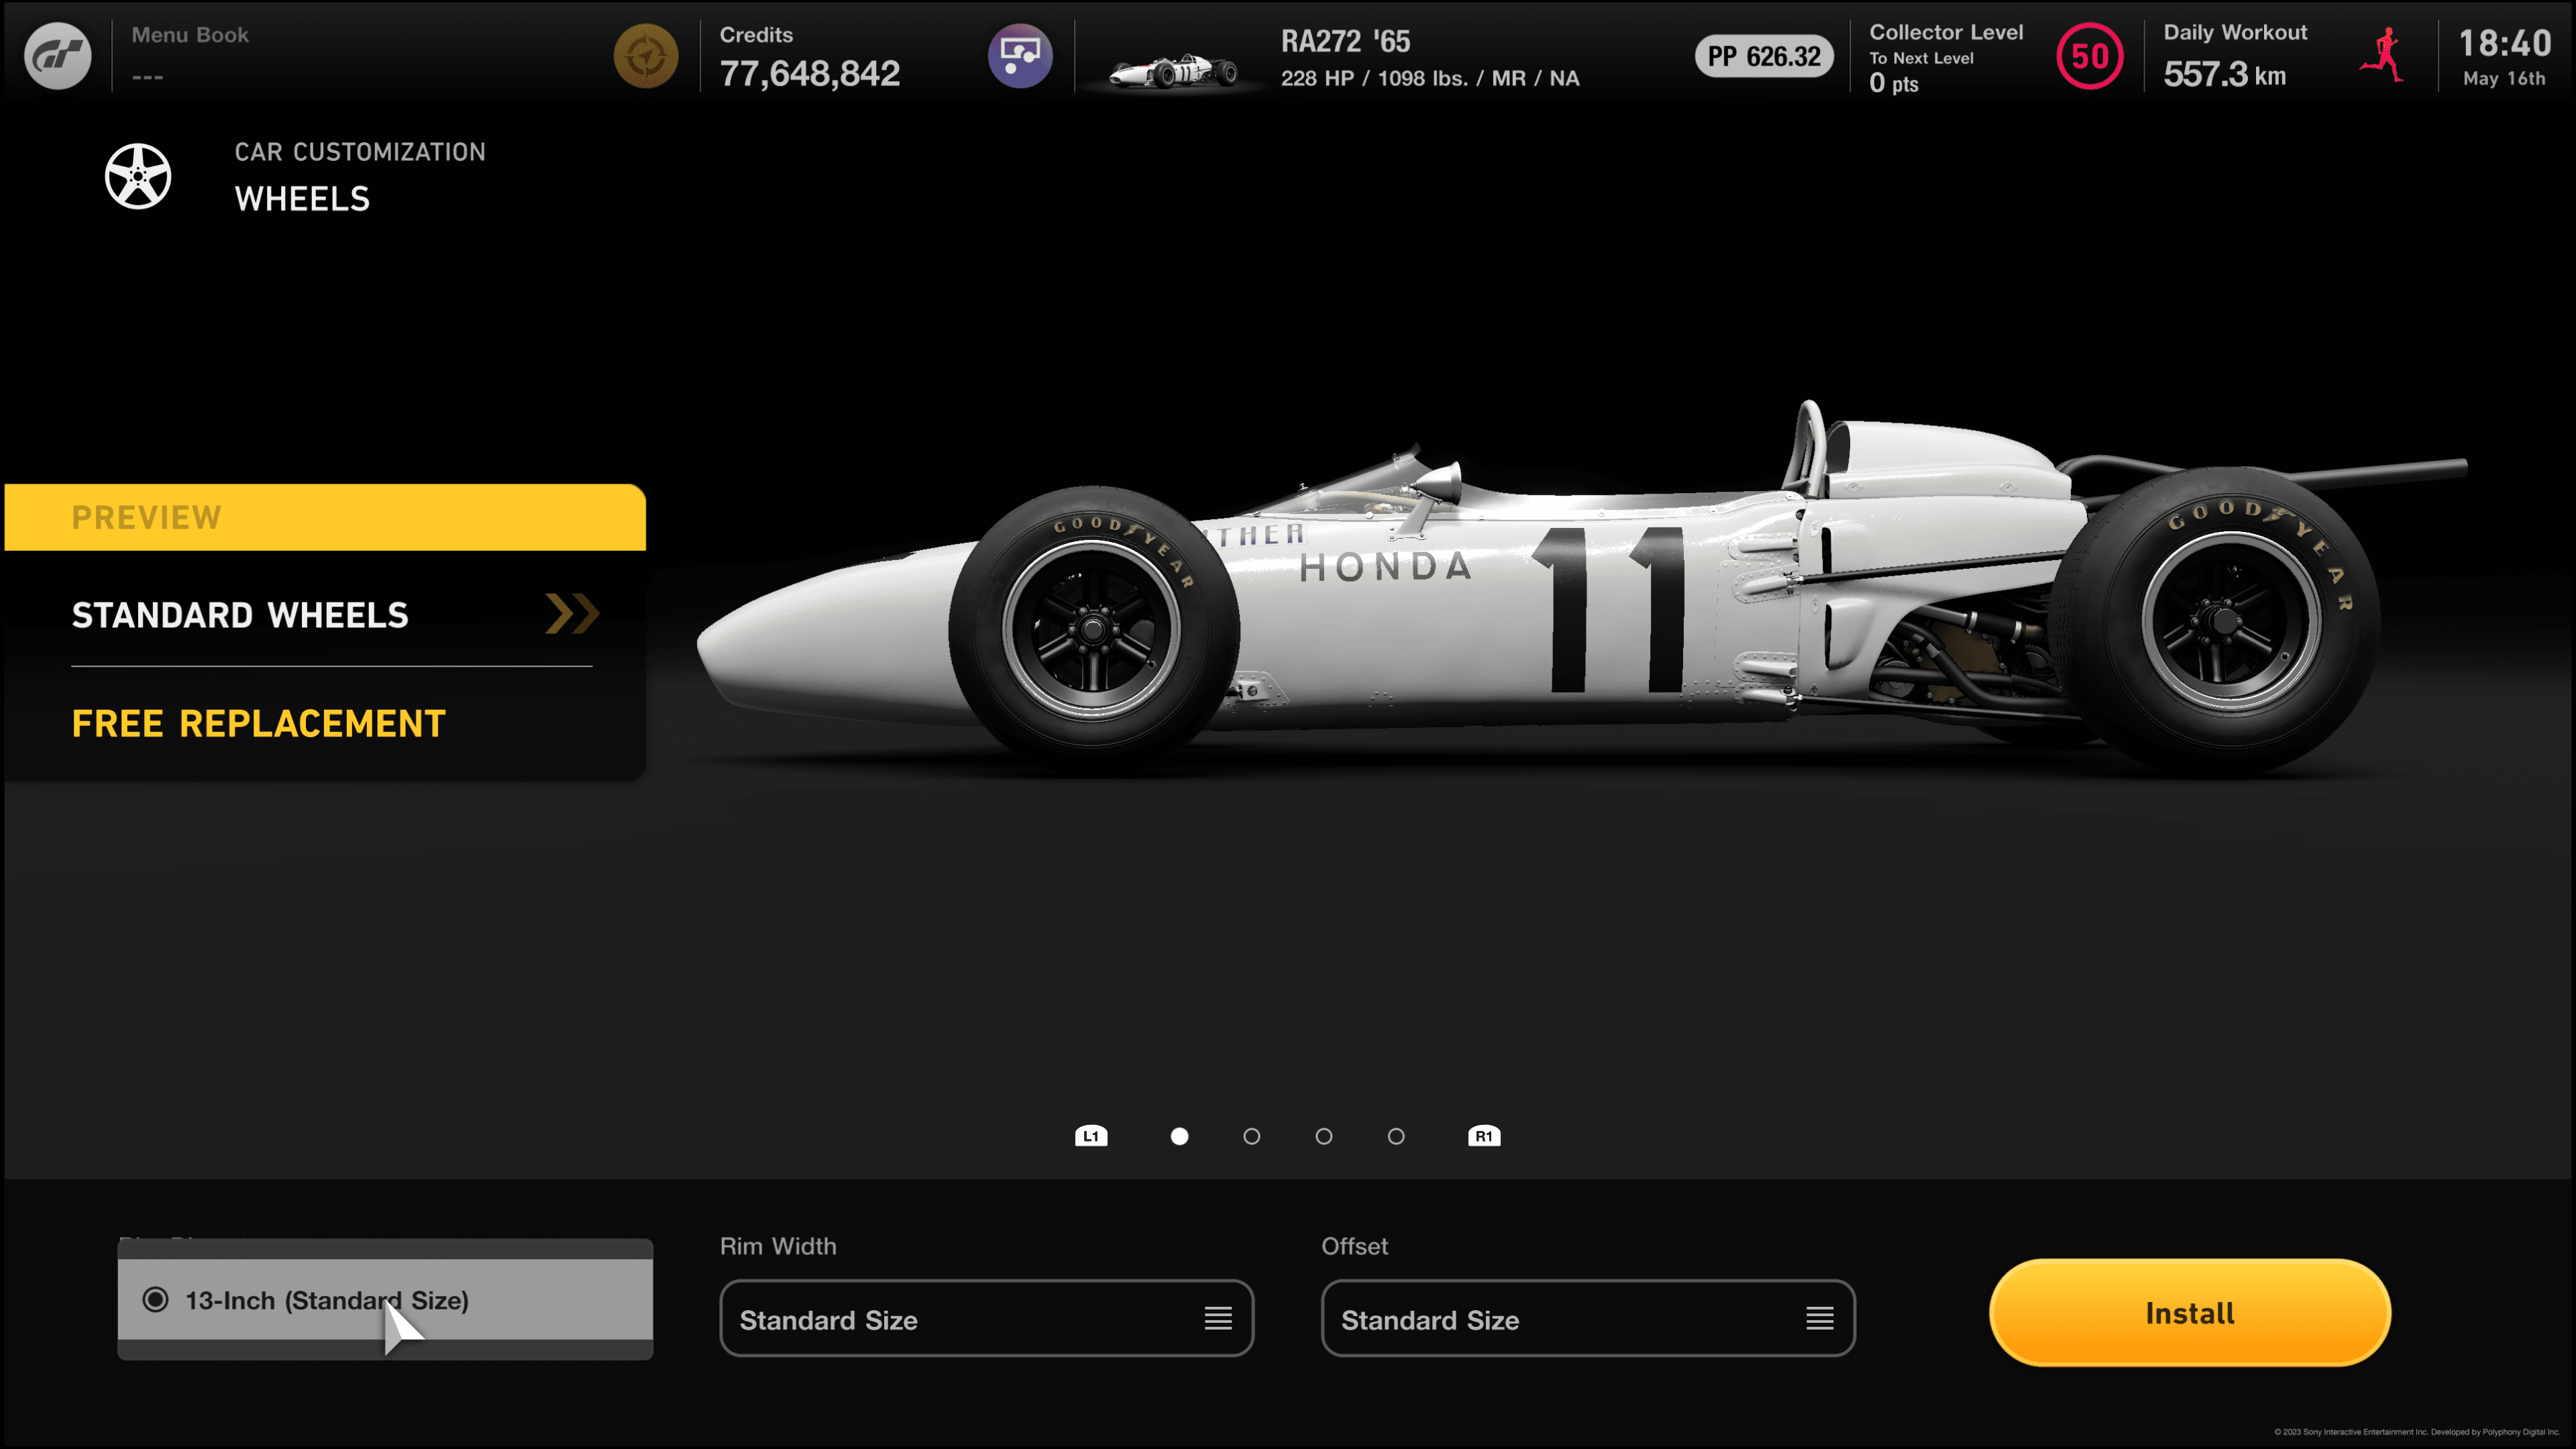Choose the 13-Inch (Standard Size) radio option
This screenshot has width=2576, height=1449.
pyautogui.click(x=385, y=1300)
